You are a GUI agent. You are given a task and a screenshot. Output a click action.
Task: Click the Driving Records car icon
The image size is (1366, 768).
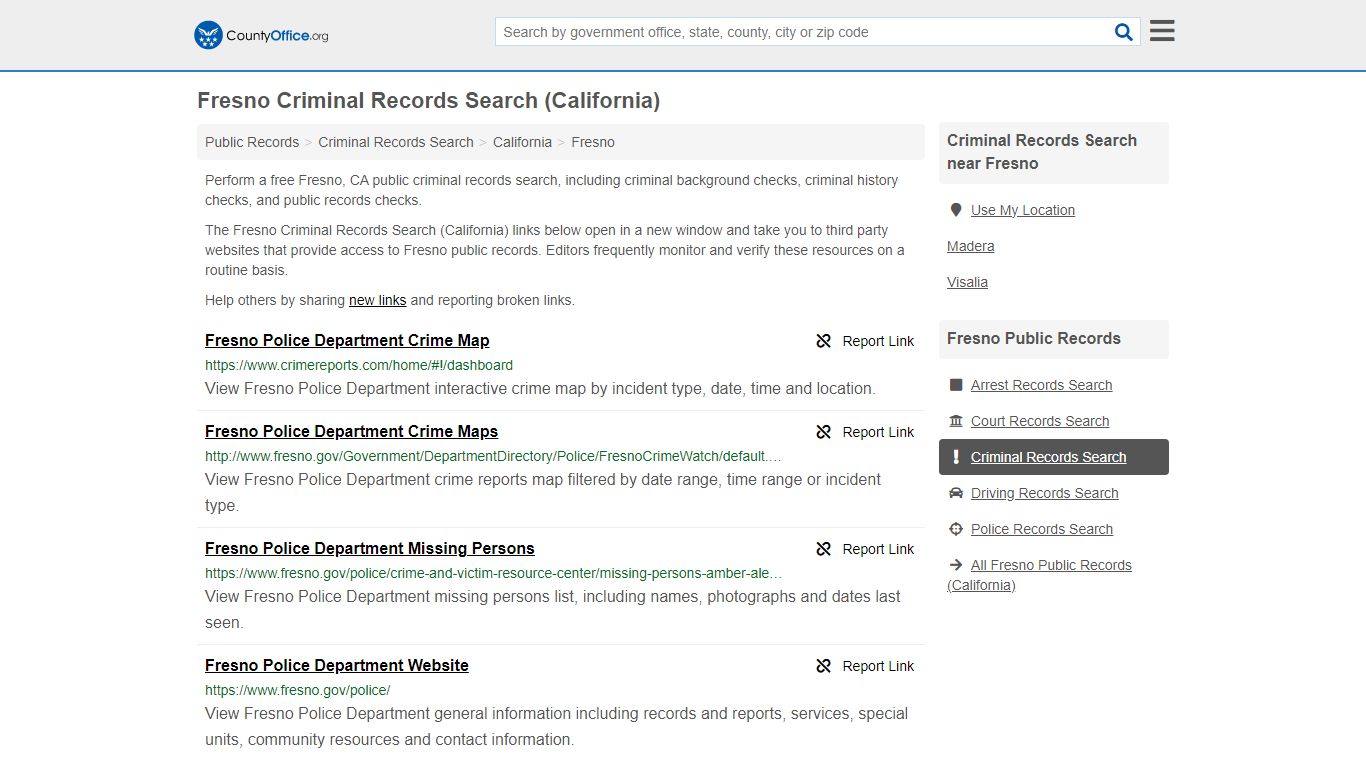click(956, 493)
